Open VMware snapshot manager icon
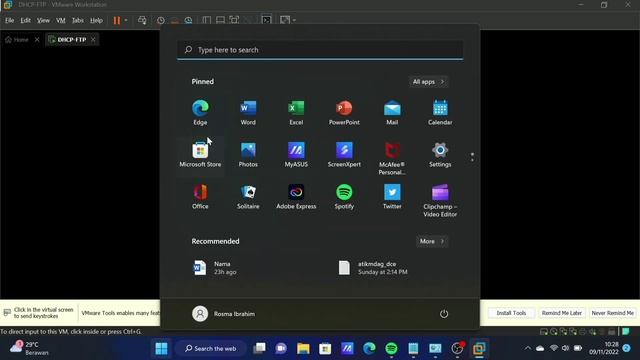The height and width of the screenshot is (360, 640). 188,20
